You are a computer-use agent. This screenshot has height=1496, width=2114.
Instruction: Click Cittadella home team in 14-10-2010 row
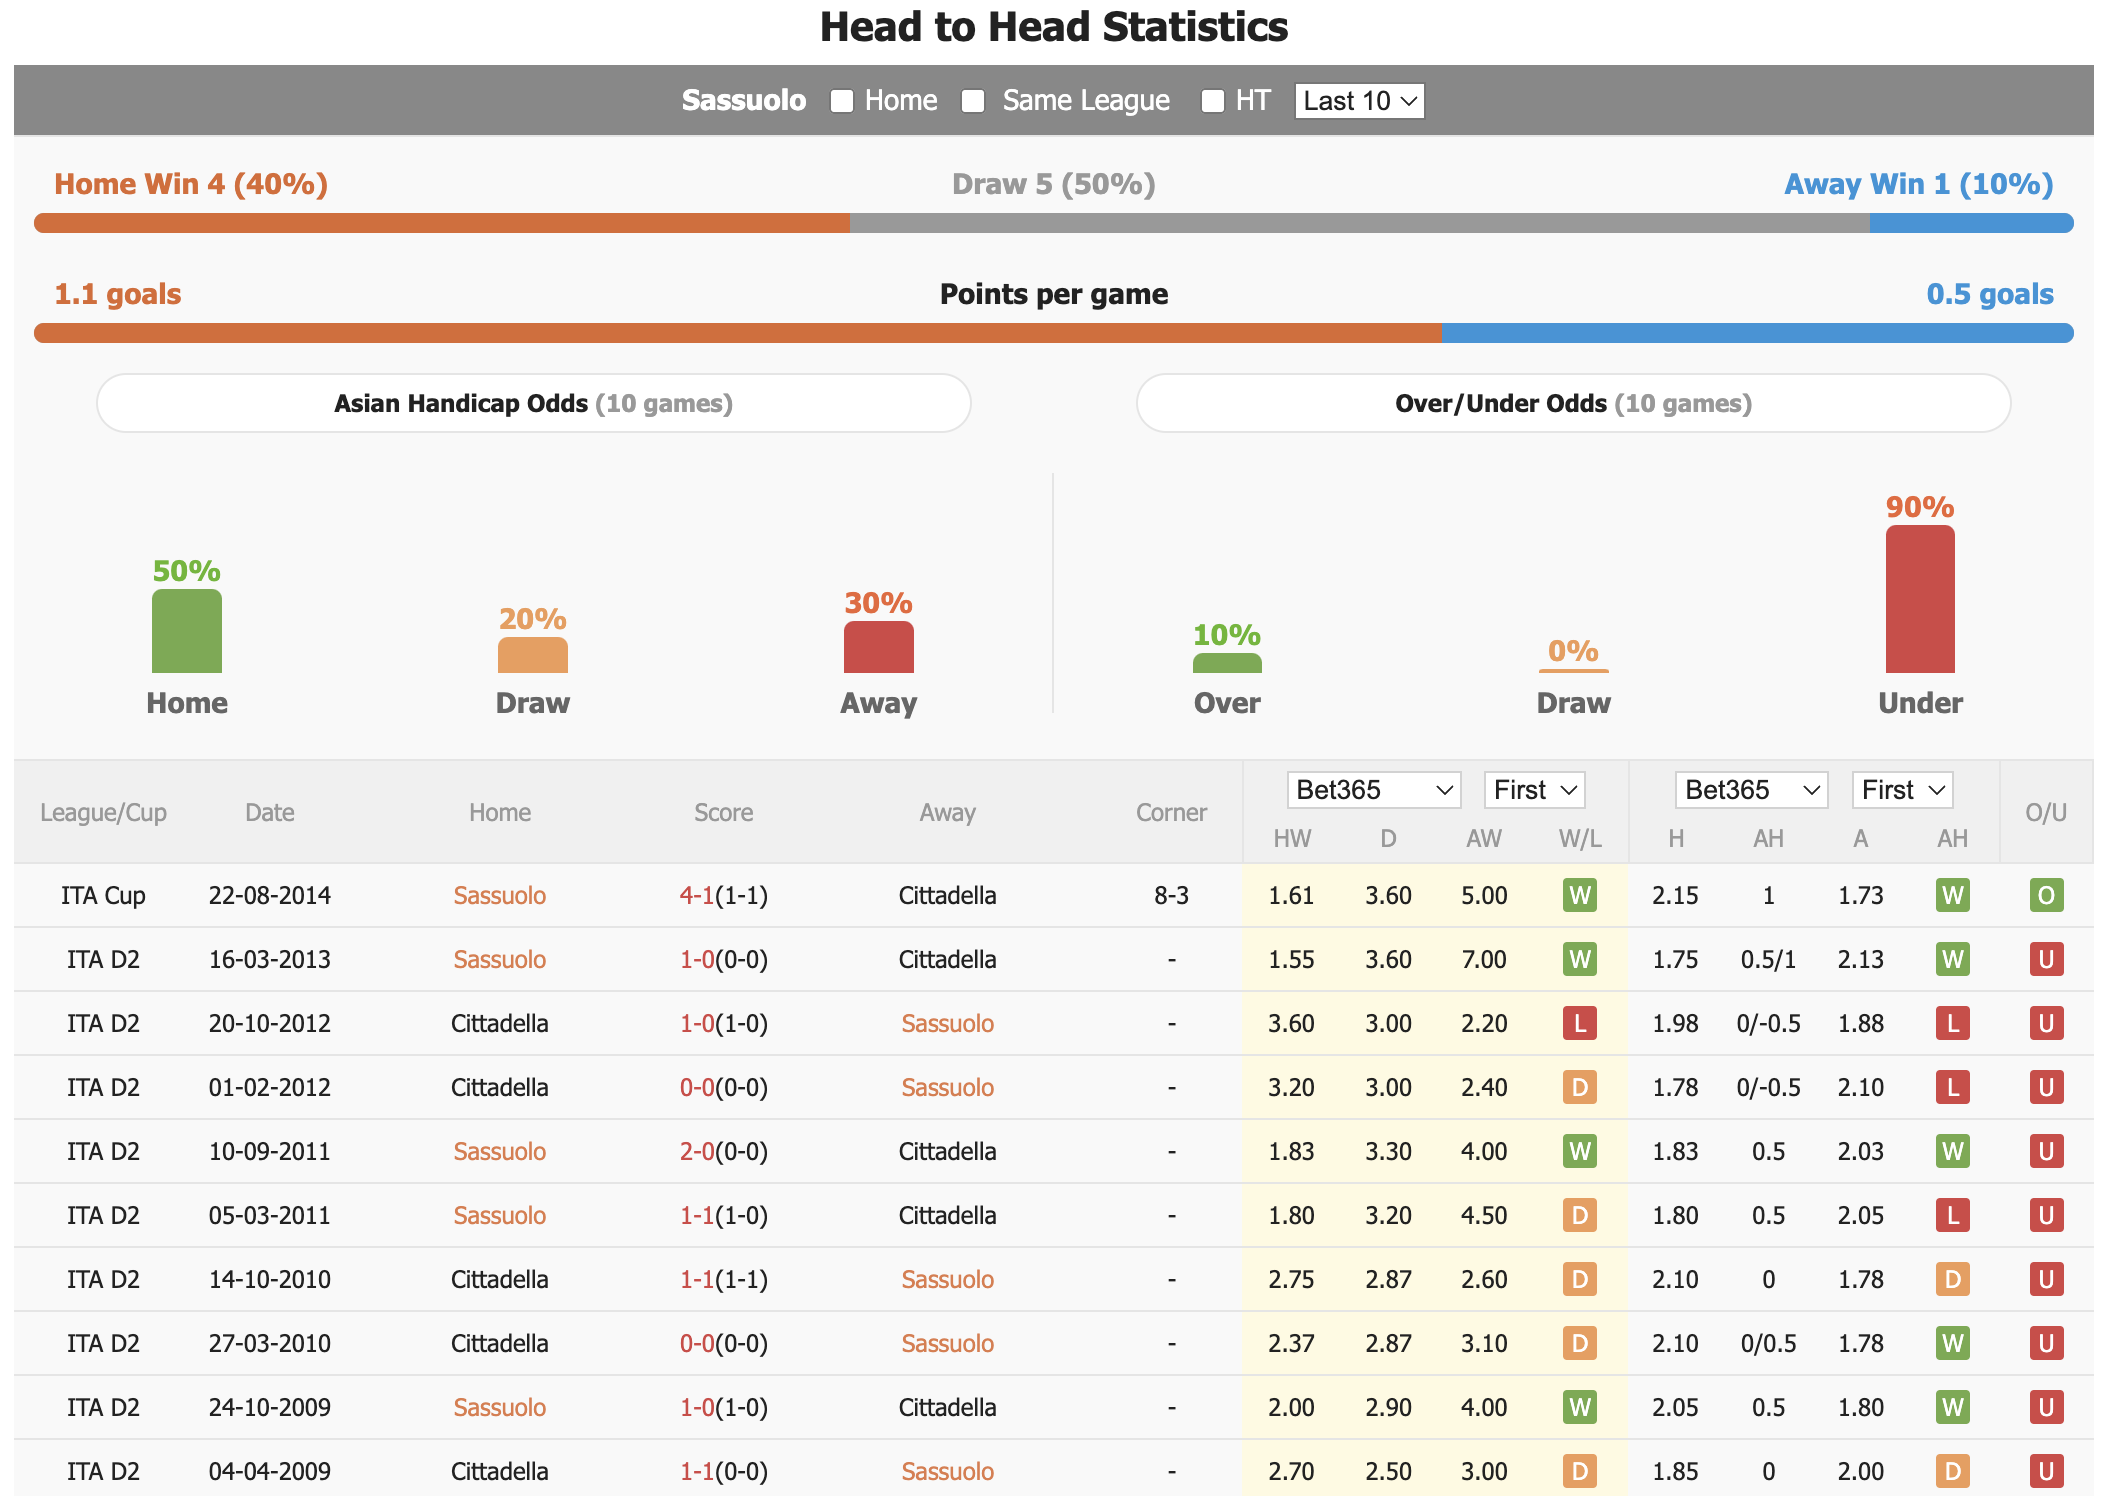point(499,1279)
